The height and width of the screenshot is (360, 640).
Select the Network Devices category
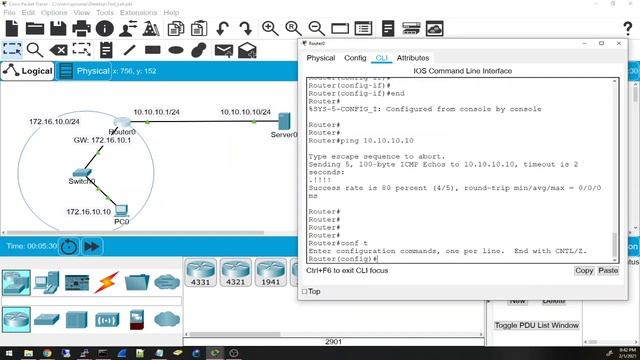tap(16, 282)
